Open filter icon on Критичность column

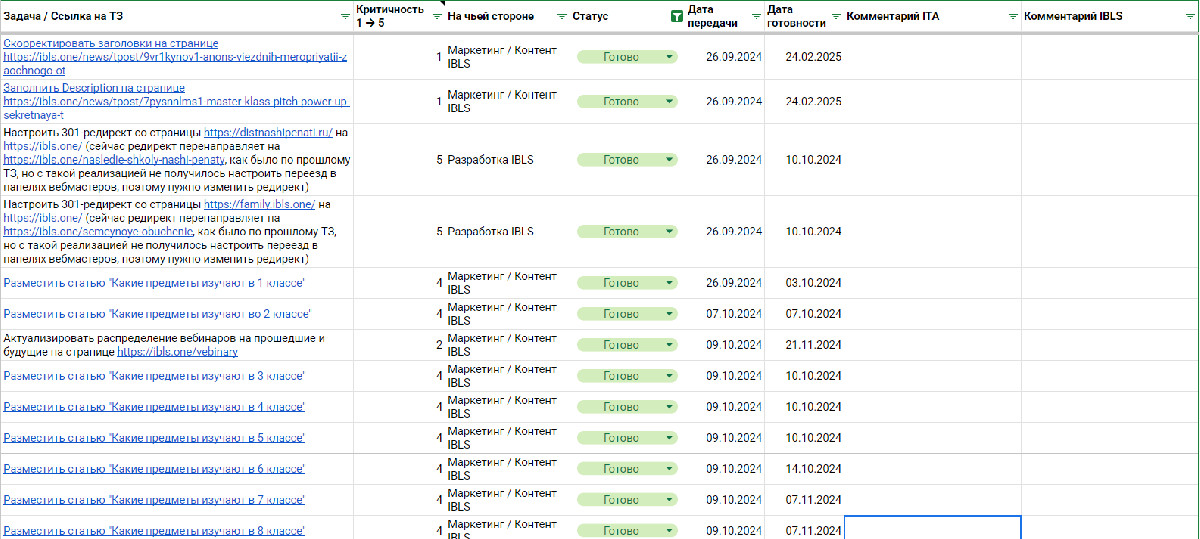click(436, 17)
